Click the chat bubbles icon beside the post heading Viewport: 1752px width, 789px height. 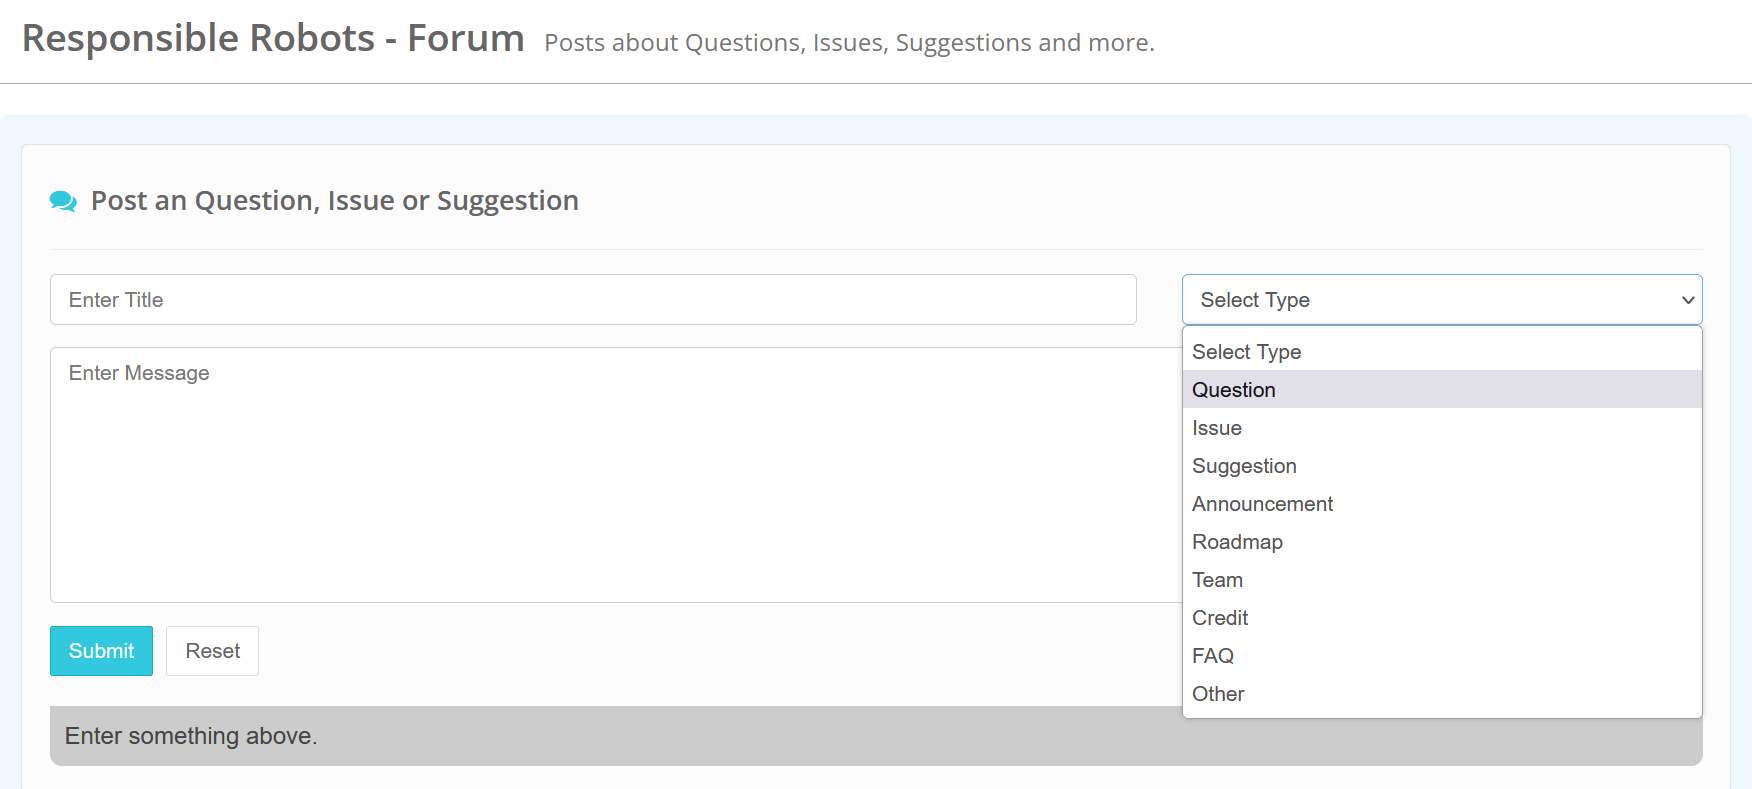point(63,201)
